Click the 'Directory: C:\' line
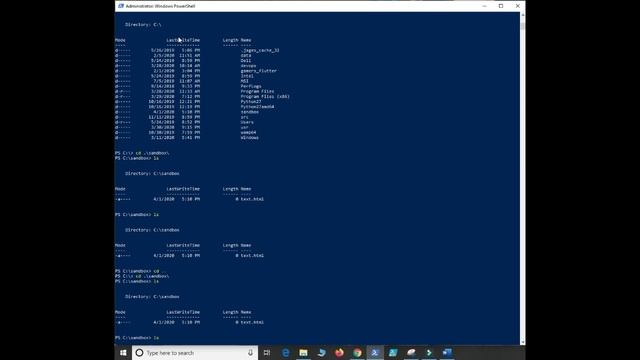 point(143,24)
